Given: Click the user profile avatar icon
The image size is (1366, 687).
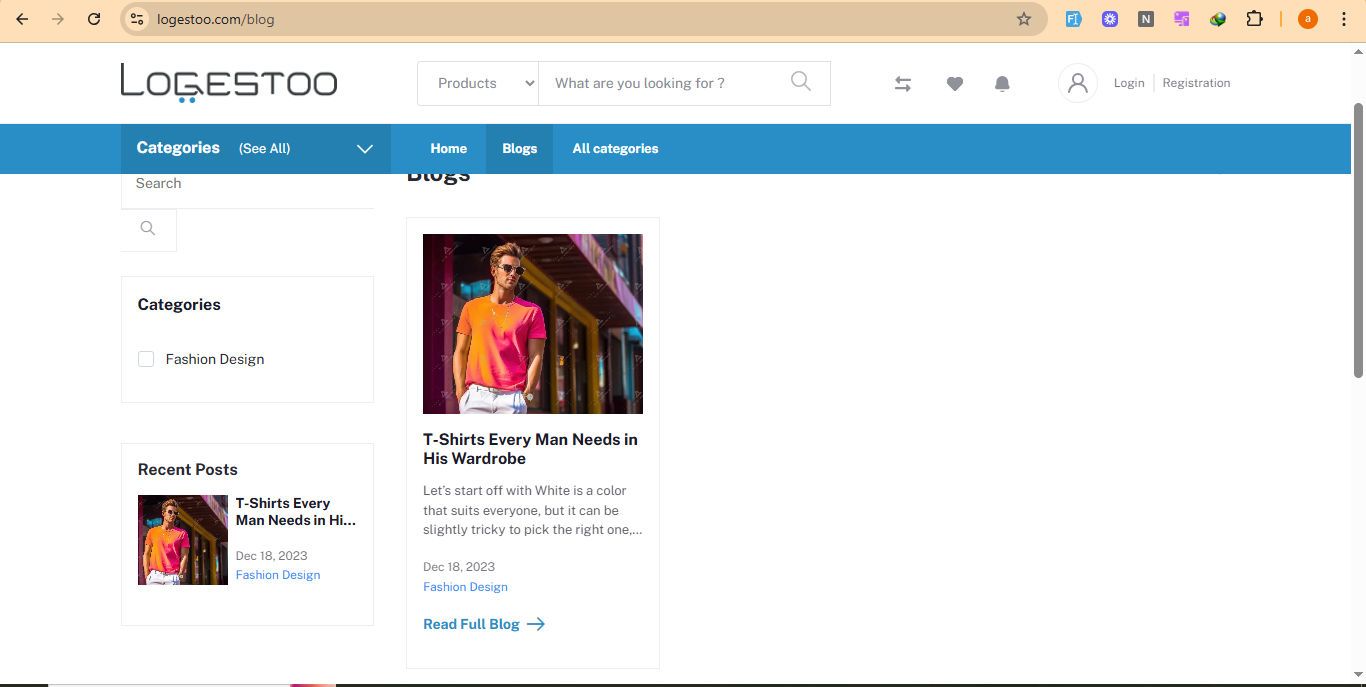Looking at the screenshot, I should tap(1077, 83).
